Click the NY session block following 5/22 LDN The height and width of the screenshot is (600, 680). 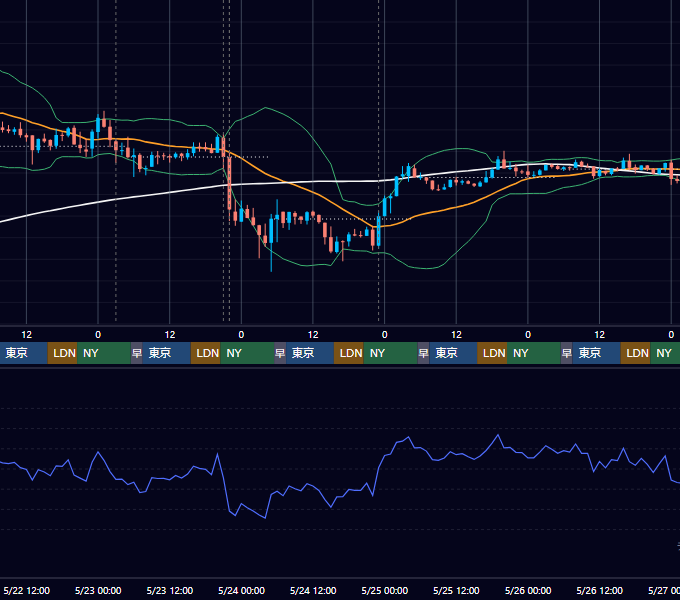point(104,353)
